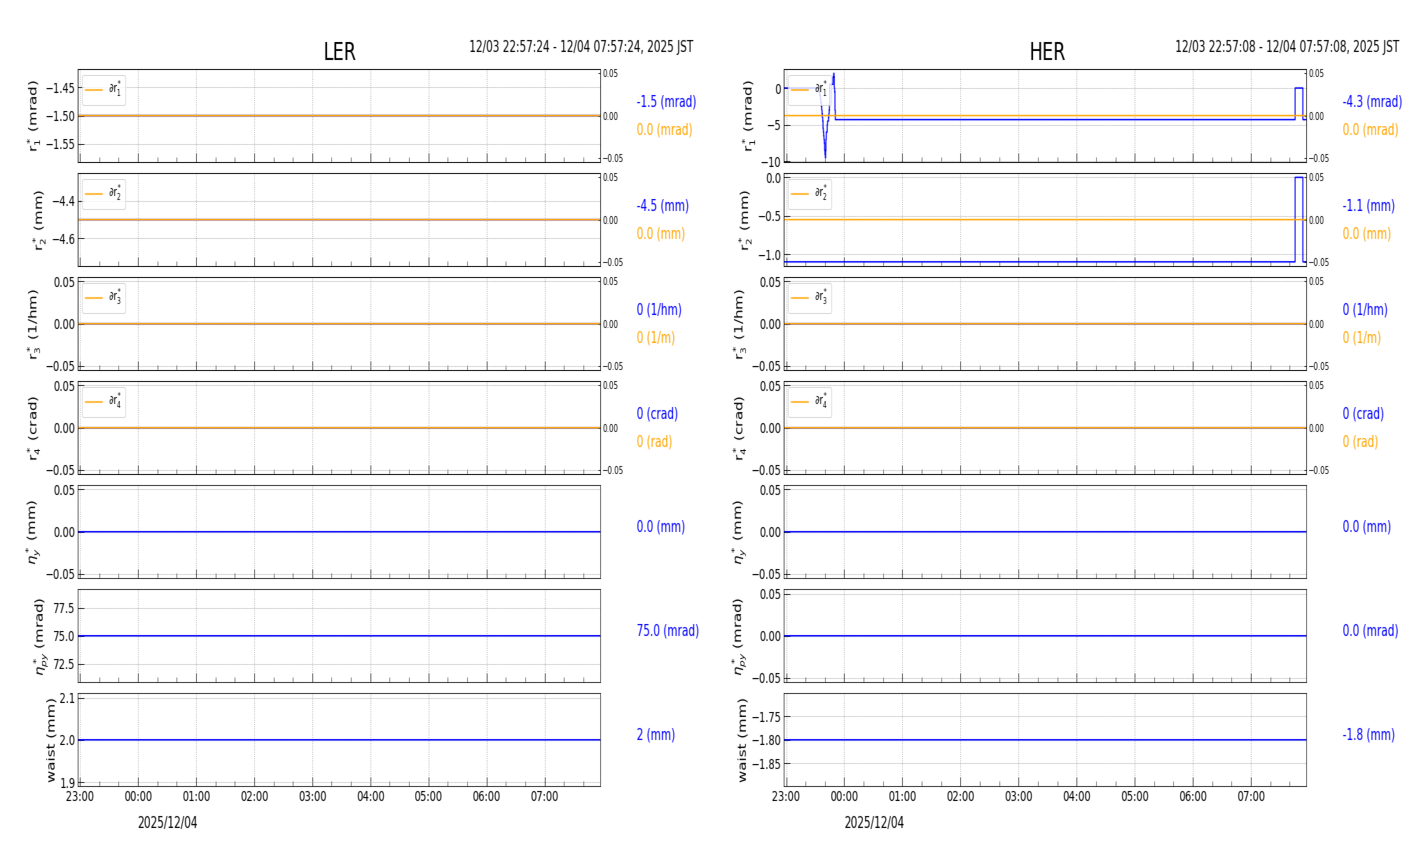
Task: Click the HER plot column title
Action: click(x=1047, y=52)
